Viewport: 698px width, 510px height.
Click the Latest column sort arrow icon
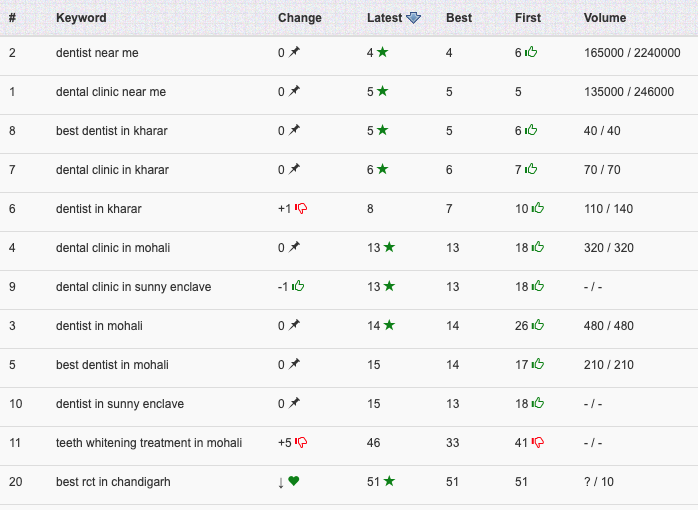pos(413,18)
